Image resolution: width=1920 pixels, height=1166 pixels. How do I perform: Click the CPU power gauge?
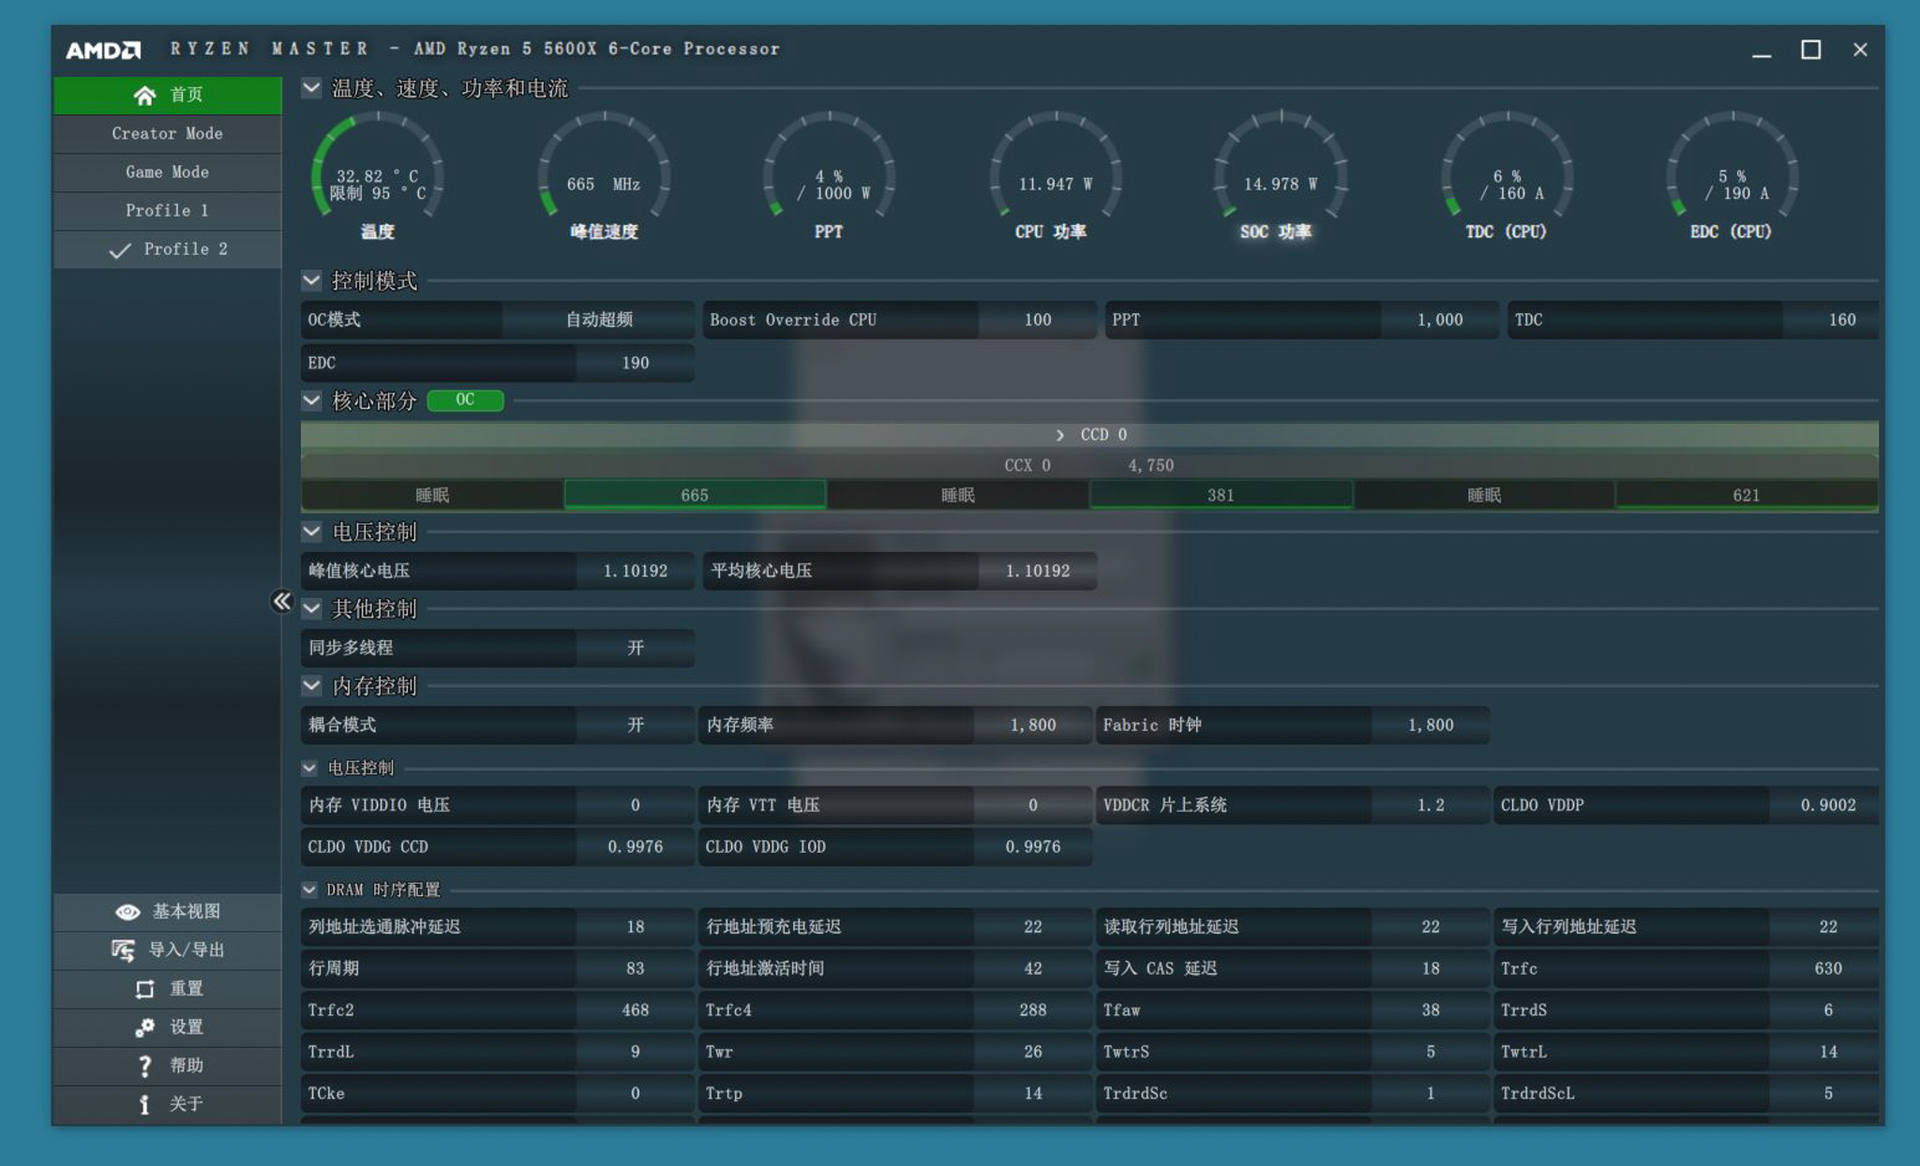tap(1055, 166)
